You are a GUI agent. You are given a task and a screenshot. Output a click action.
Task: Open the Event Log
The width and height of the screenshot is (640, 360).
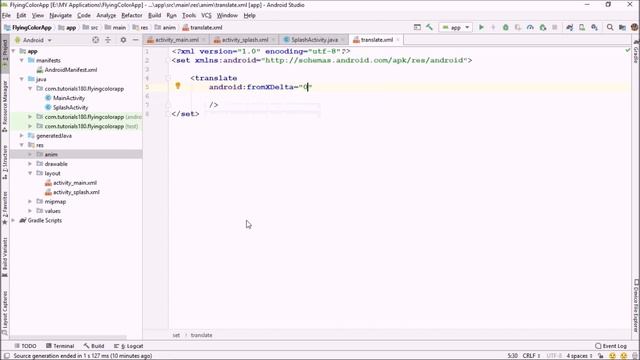pyautogui.click(x=611, y=346)
